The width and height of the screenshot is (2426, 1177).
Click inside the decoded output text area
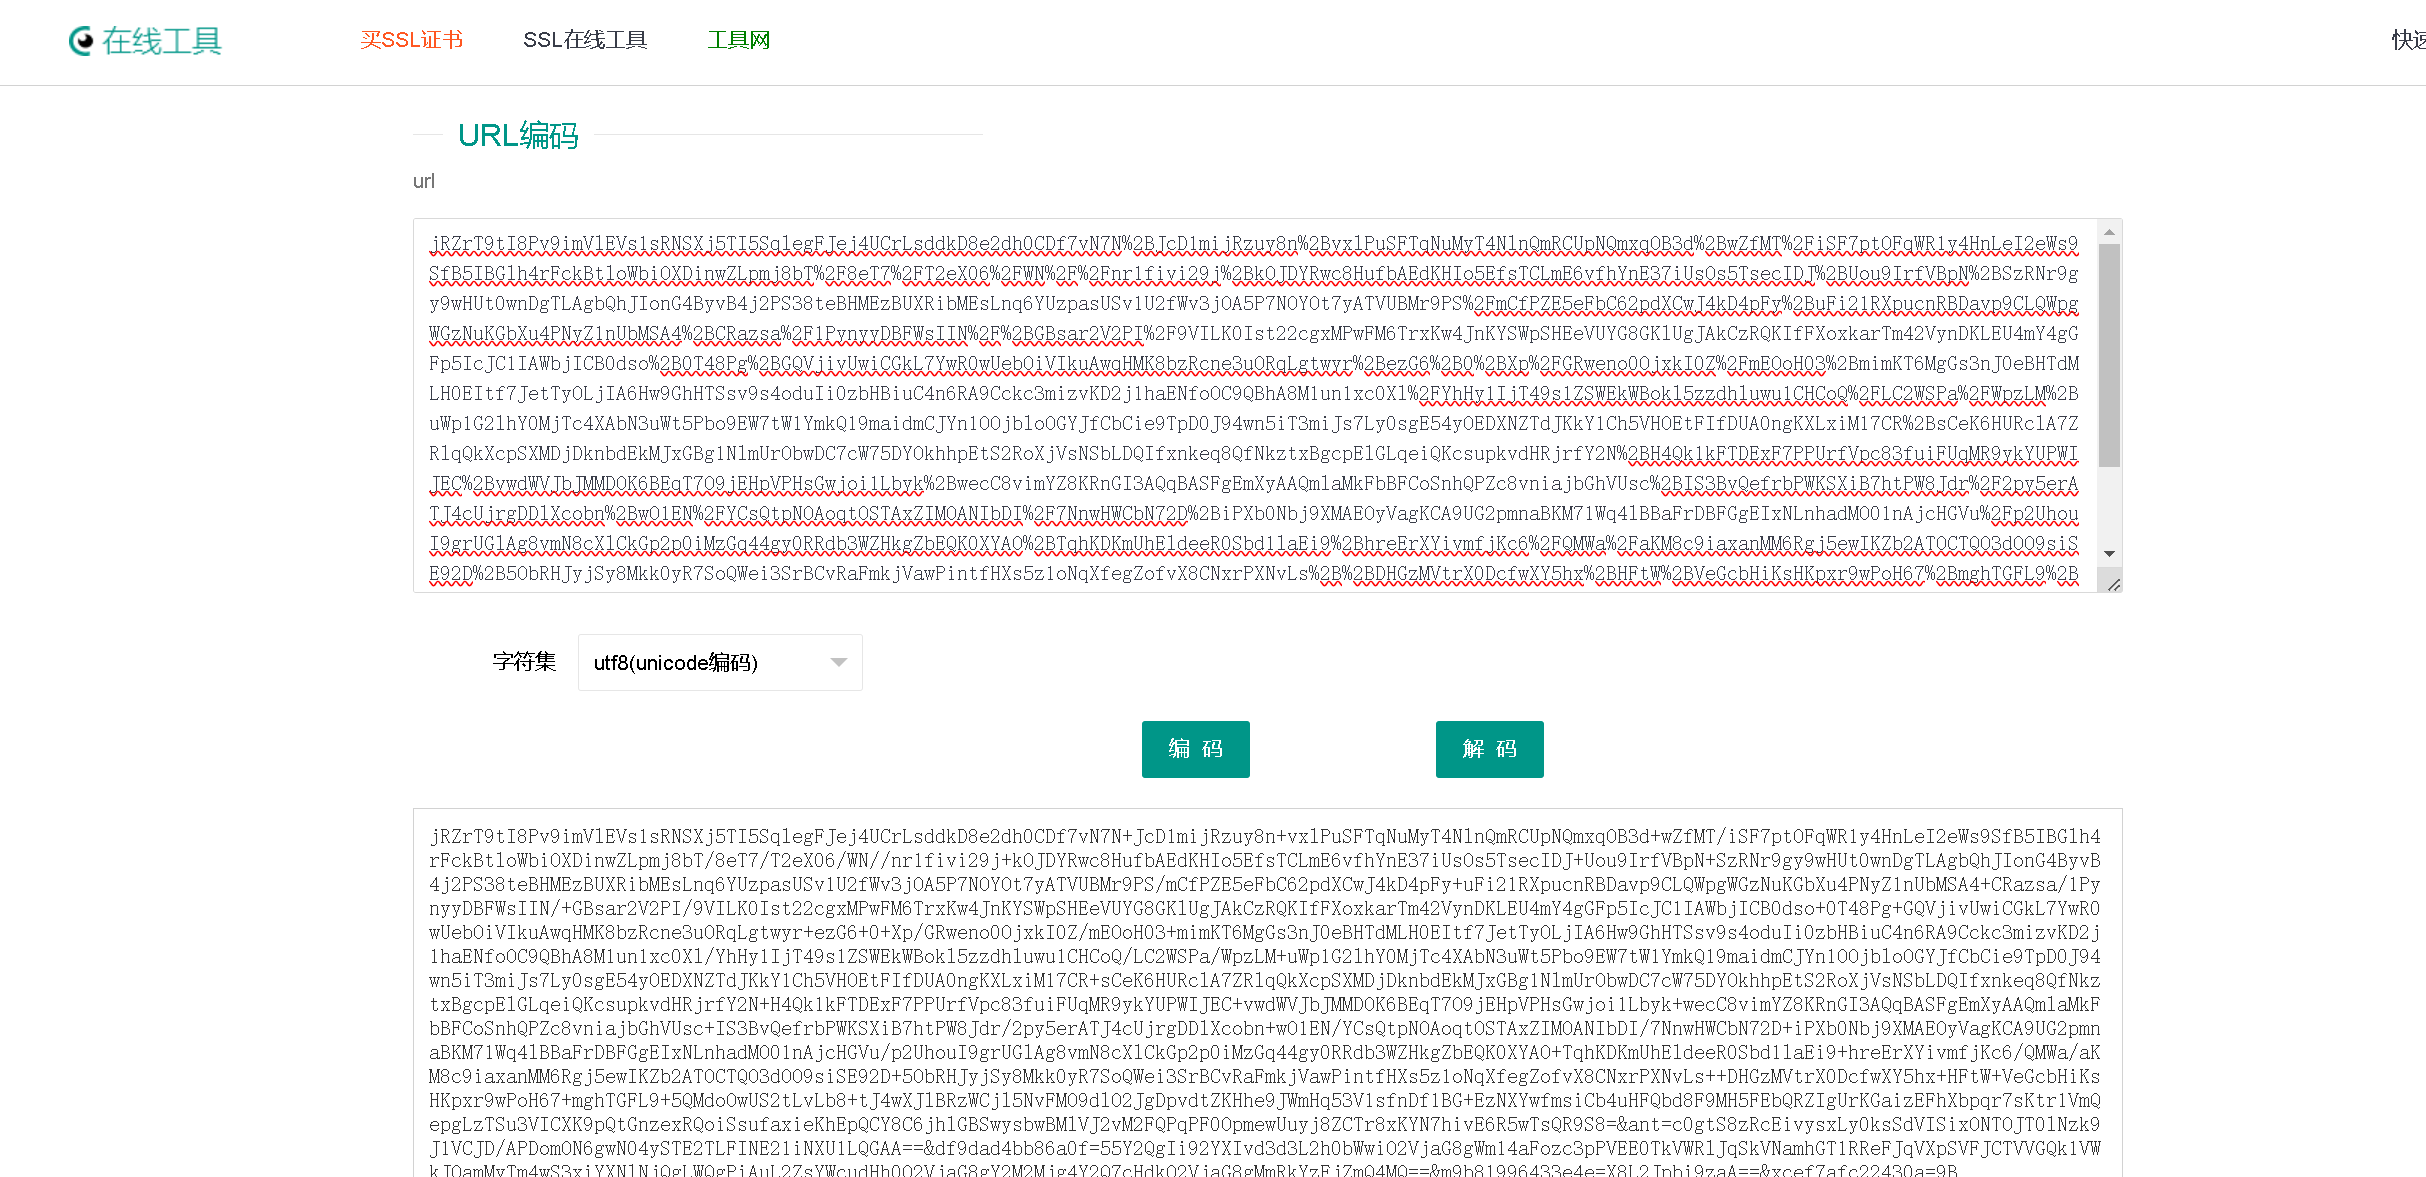point(1267,993)
